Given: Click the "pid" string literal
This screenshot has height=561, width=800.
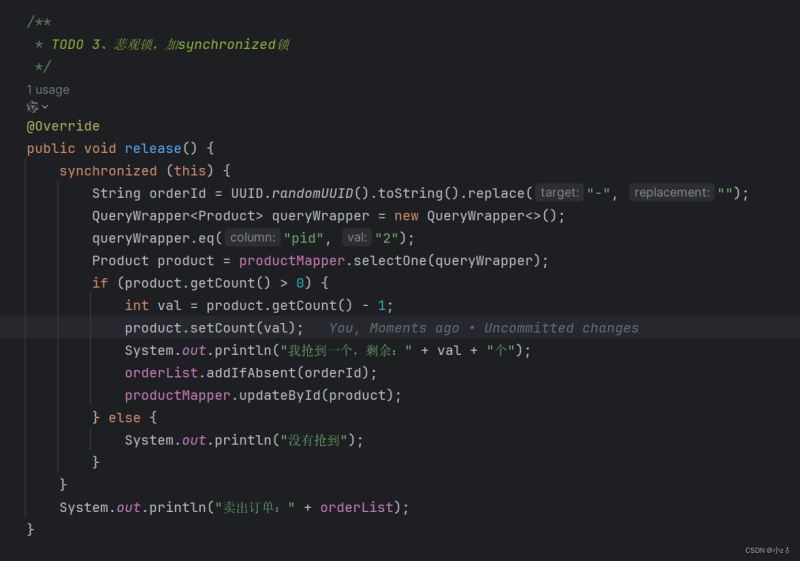Looking at the screenshot, I should click(x=304, y=238).
